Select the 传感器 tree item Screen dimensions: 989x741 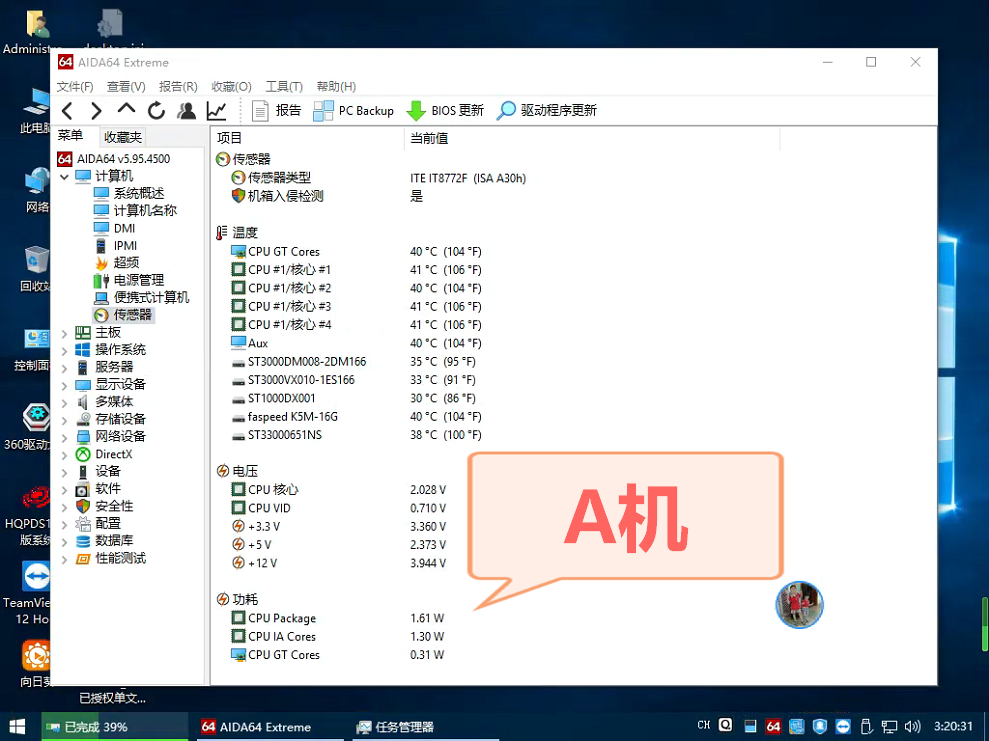coord(123,315)
